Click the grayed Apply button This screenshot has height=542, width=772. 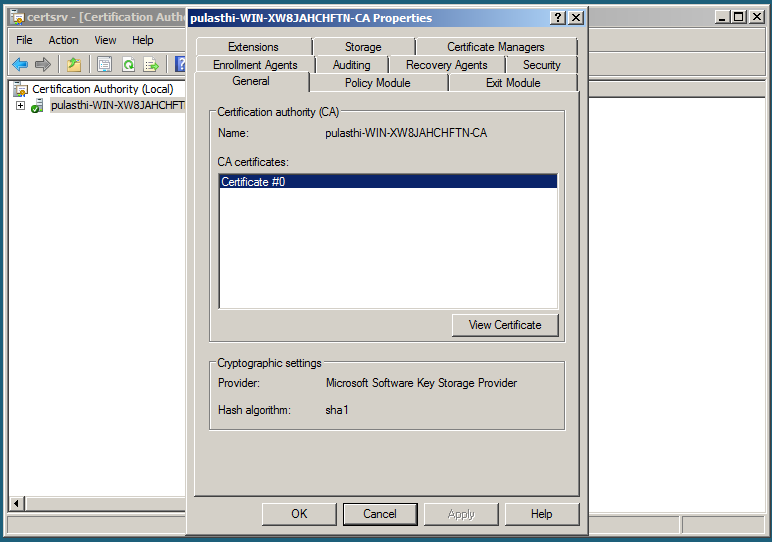pyautogui.click(x=461, y=514)
